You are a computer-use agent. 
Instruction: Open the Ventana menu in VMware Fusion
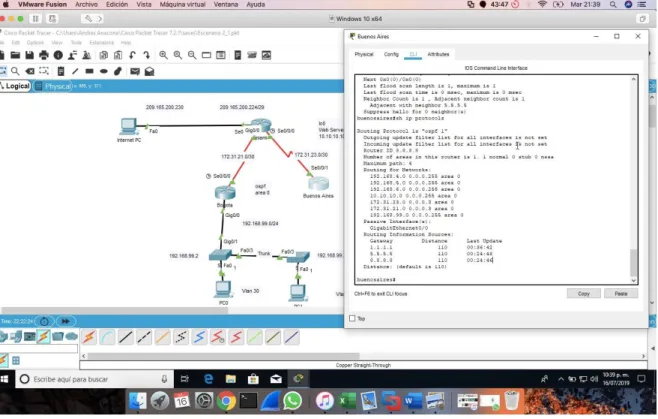pos(226,5)
